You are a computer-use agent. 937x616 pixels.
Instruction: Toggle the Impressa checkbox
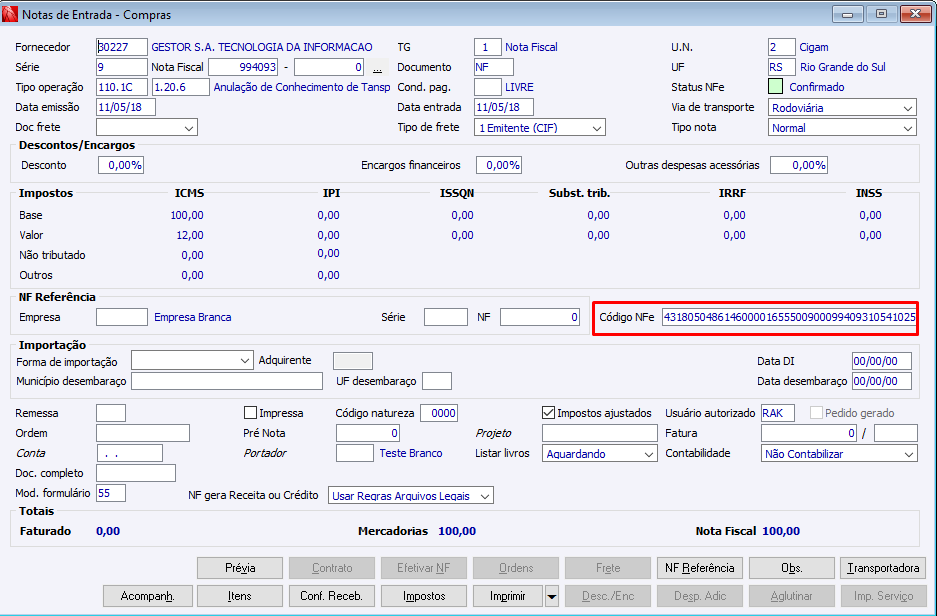point(250,413)
